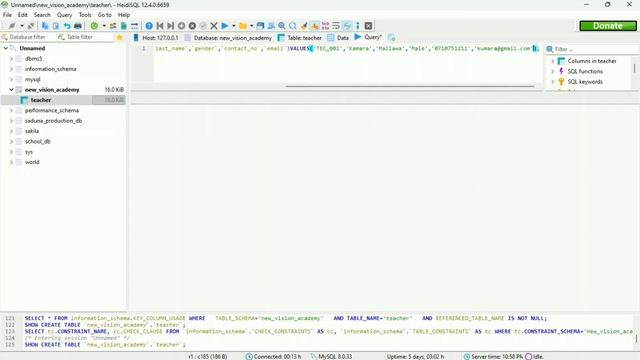Open the run query dropdown arrow
The height and width of the screenshot is (360, 640).
coord(234,26)
